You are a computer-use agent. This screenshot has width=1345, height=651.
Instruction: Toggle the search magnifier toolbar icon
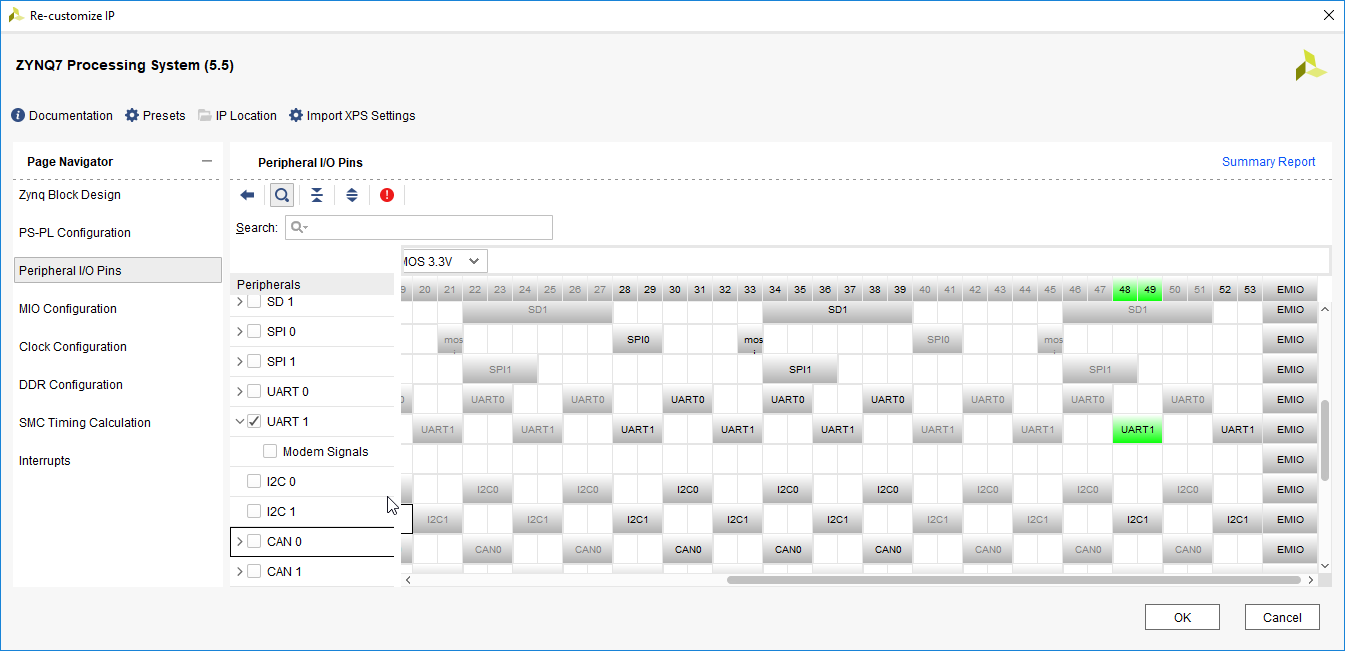click(x=282, y=195)
